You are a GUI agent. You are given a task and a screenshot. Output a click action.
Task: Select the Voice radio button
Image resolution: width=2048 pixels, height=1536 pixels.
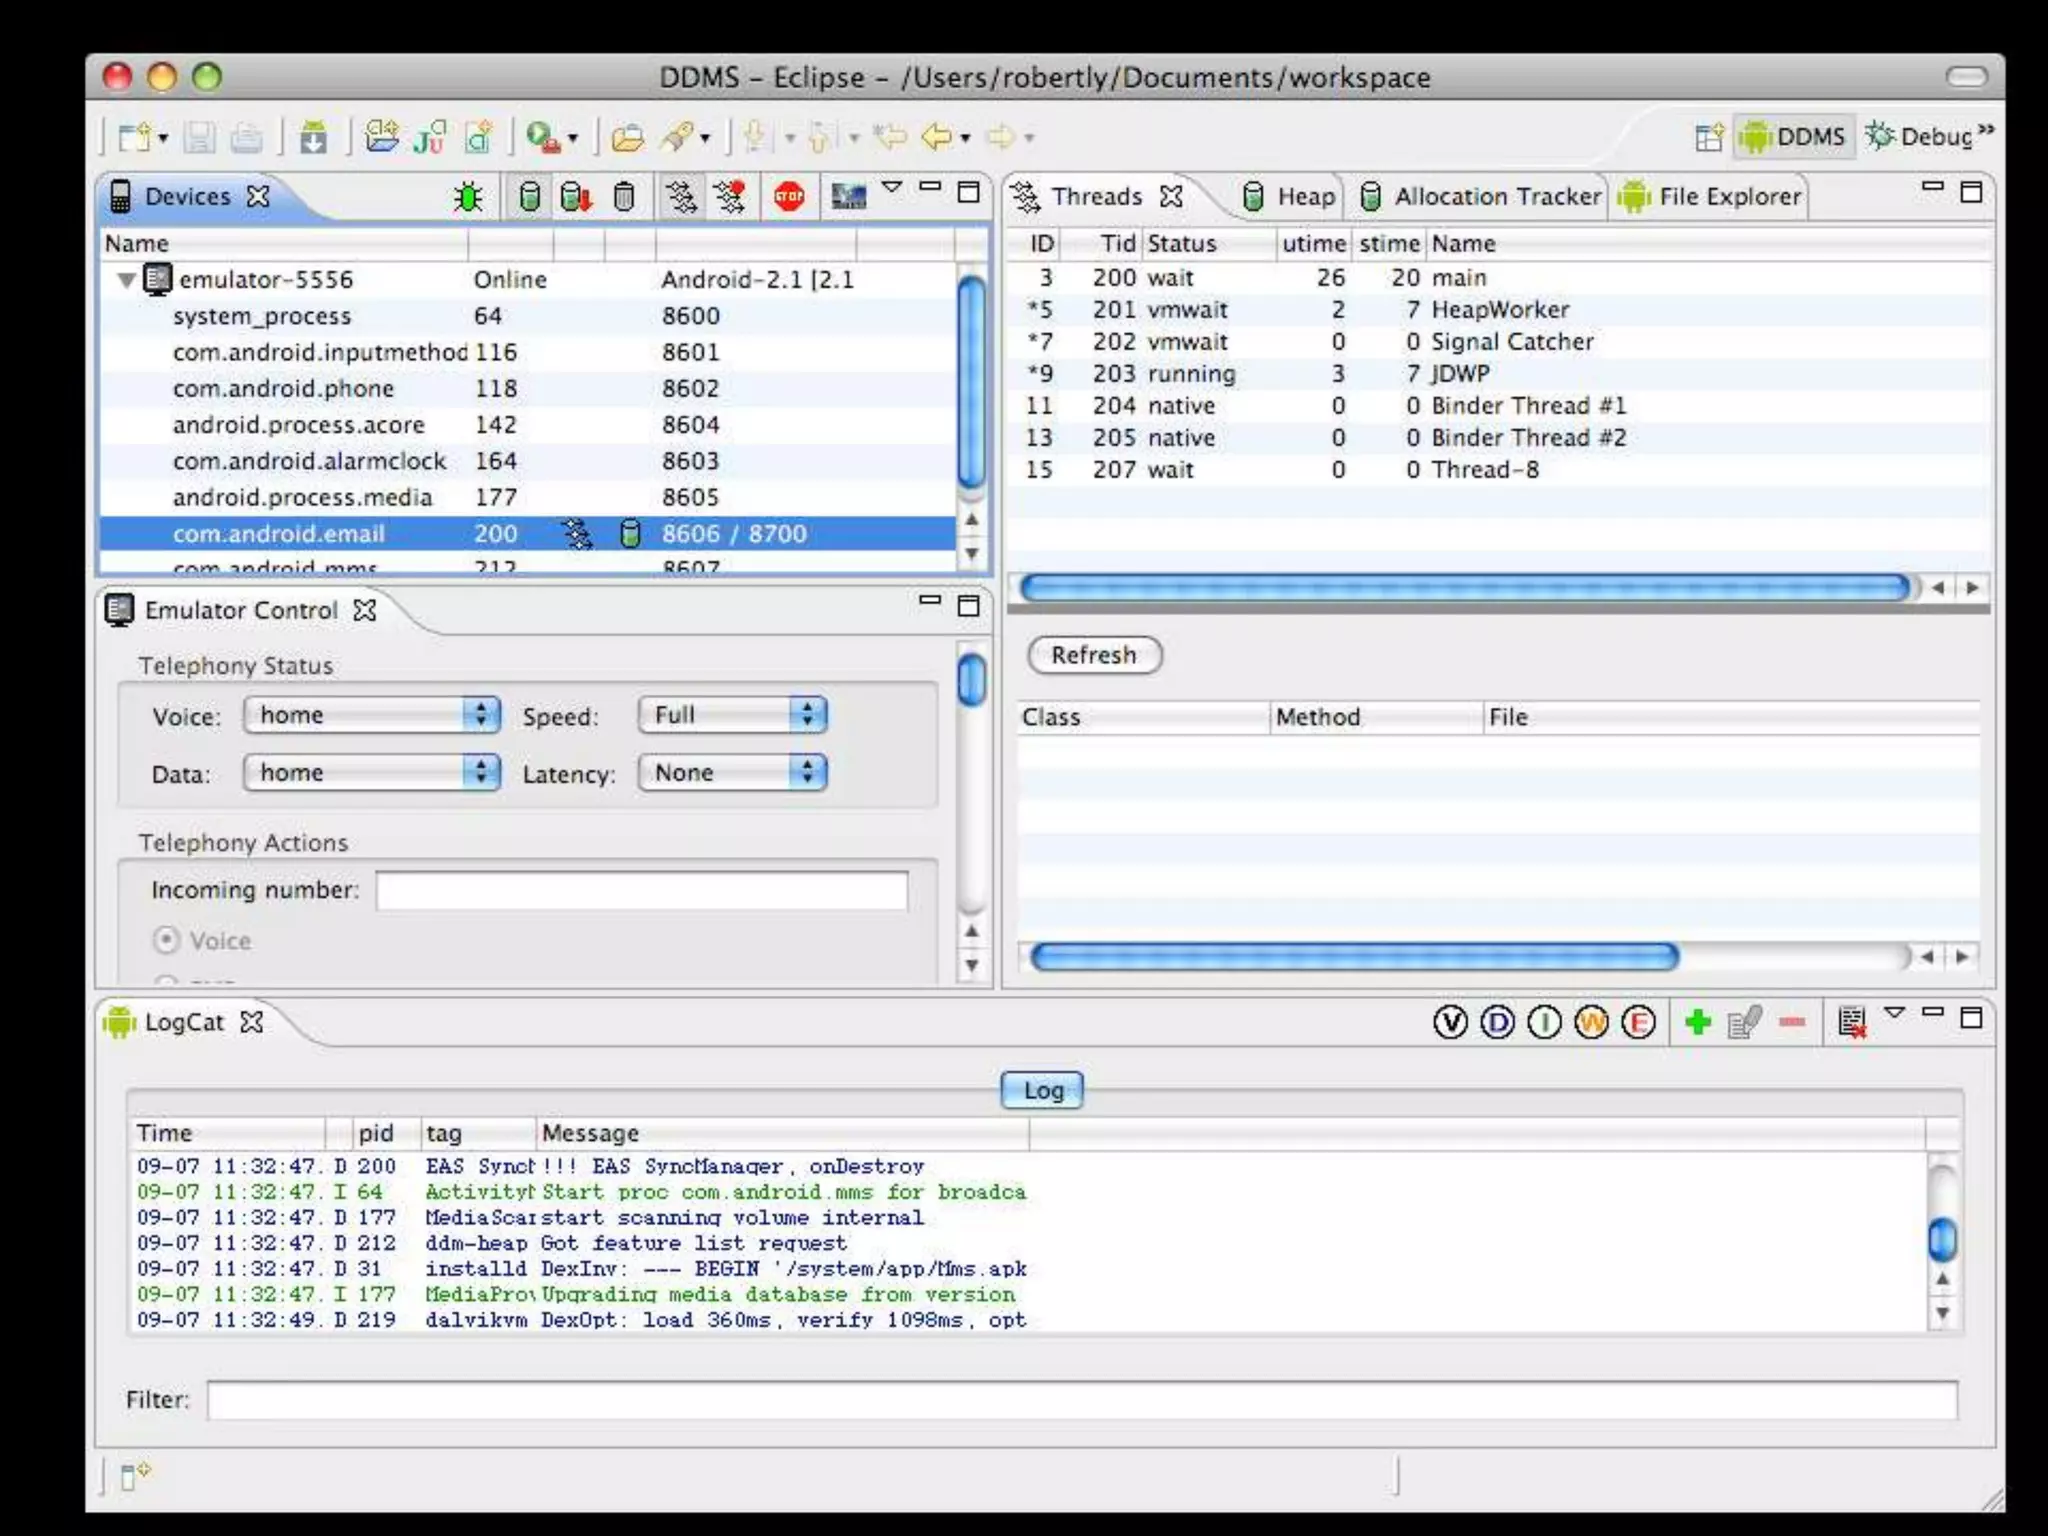pyautogui.click(x=167, y=940)
